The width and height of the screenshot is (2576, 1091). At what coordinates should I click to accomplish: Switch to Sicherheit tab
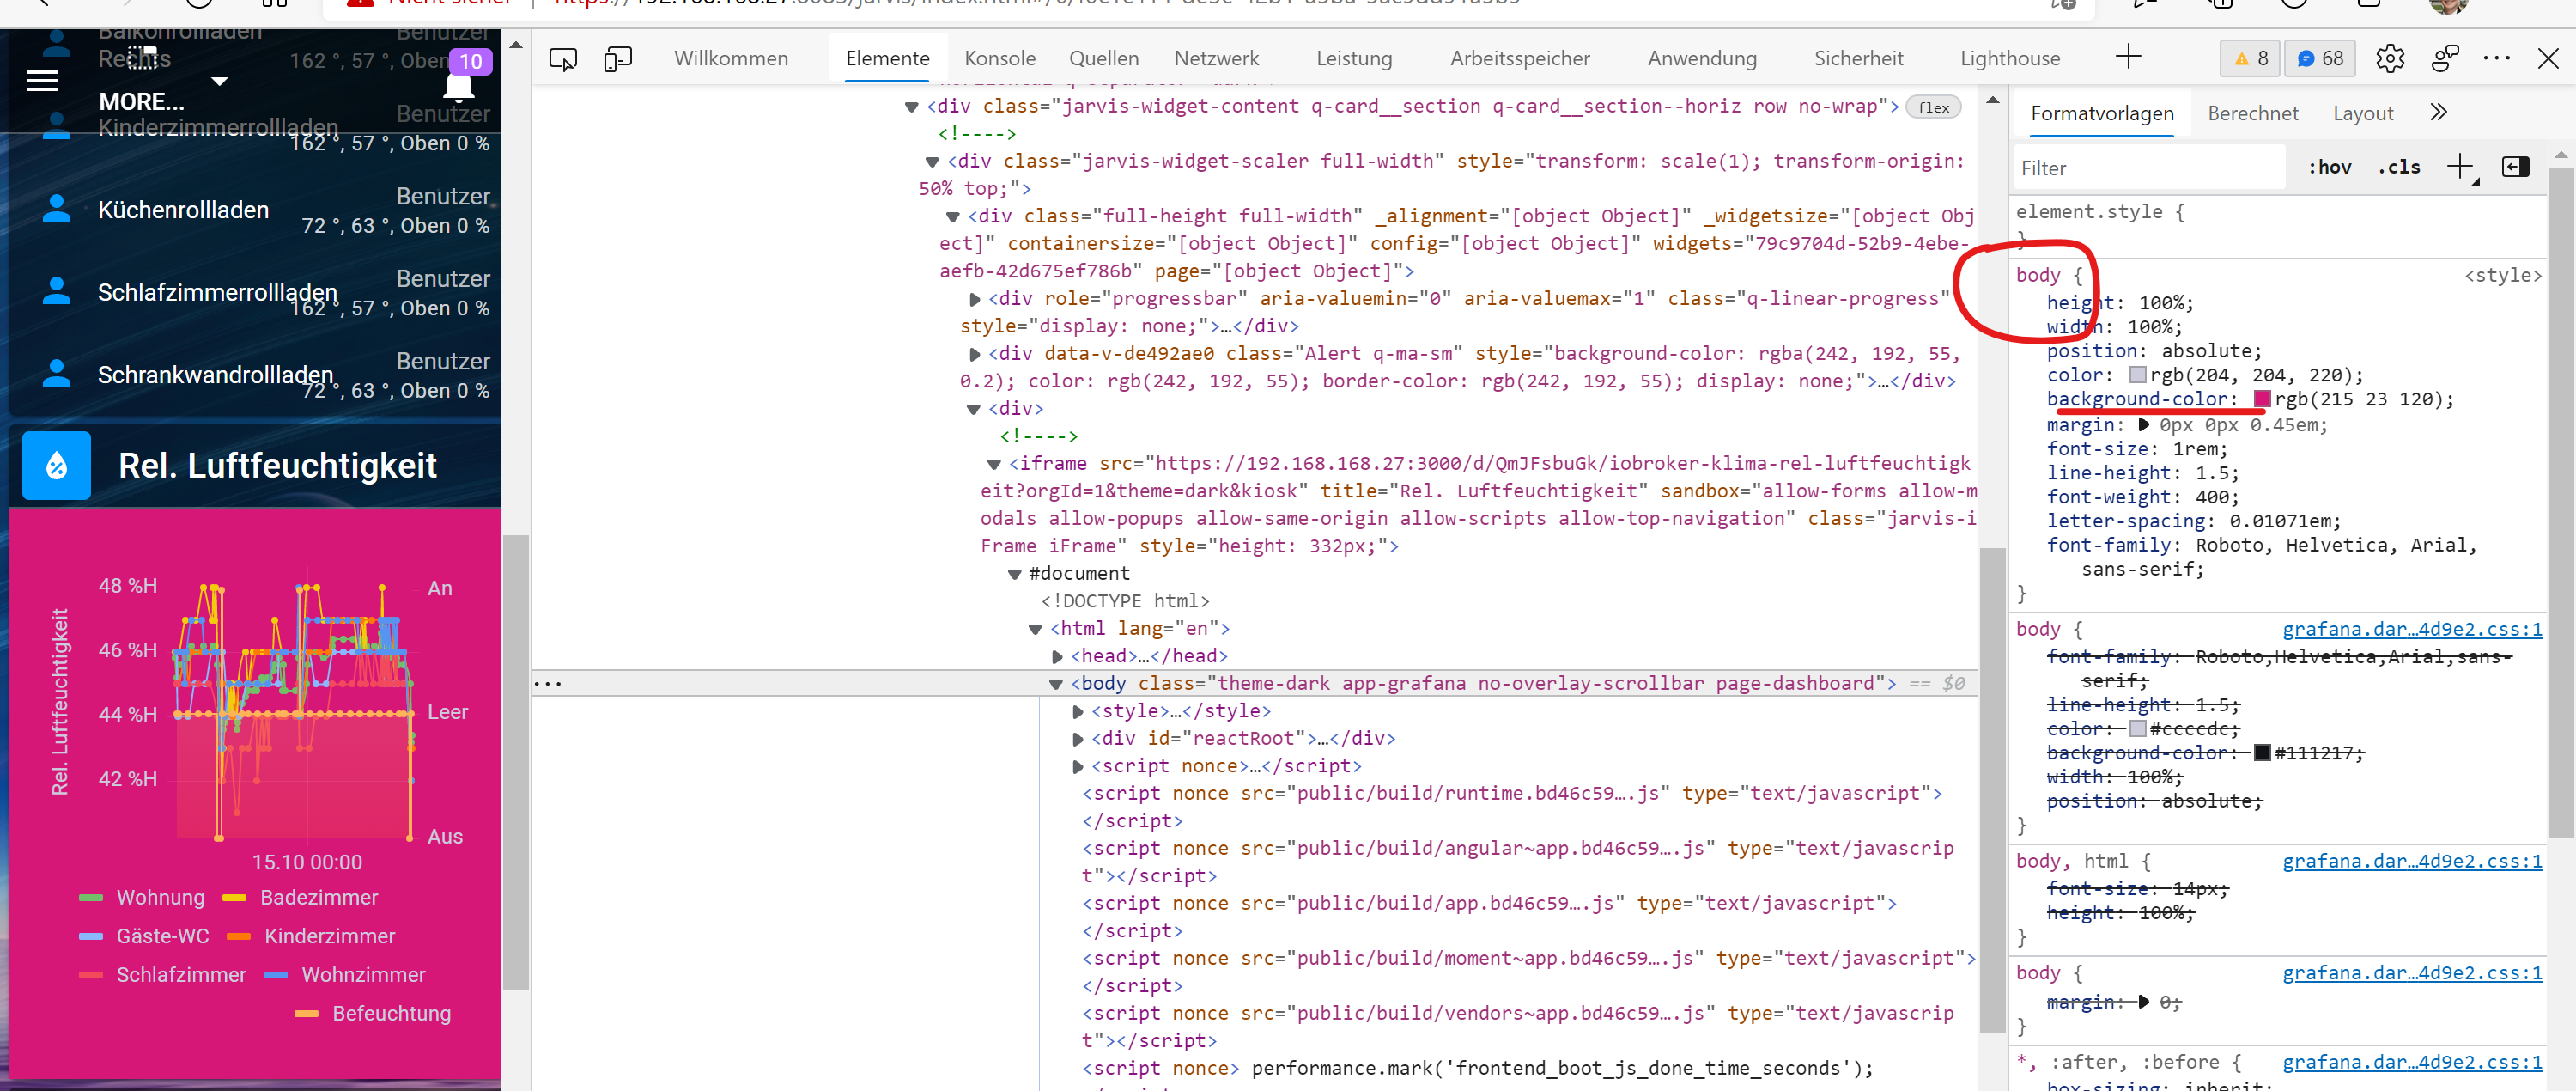1858,59
